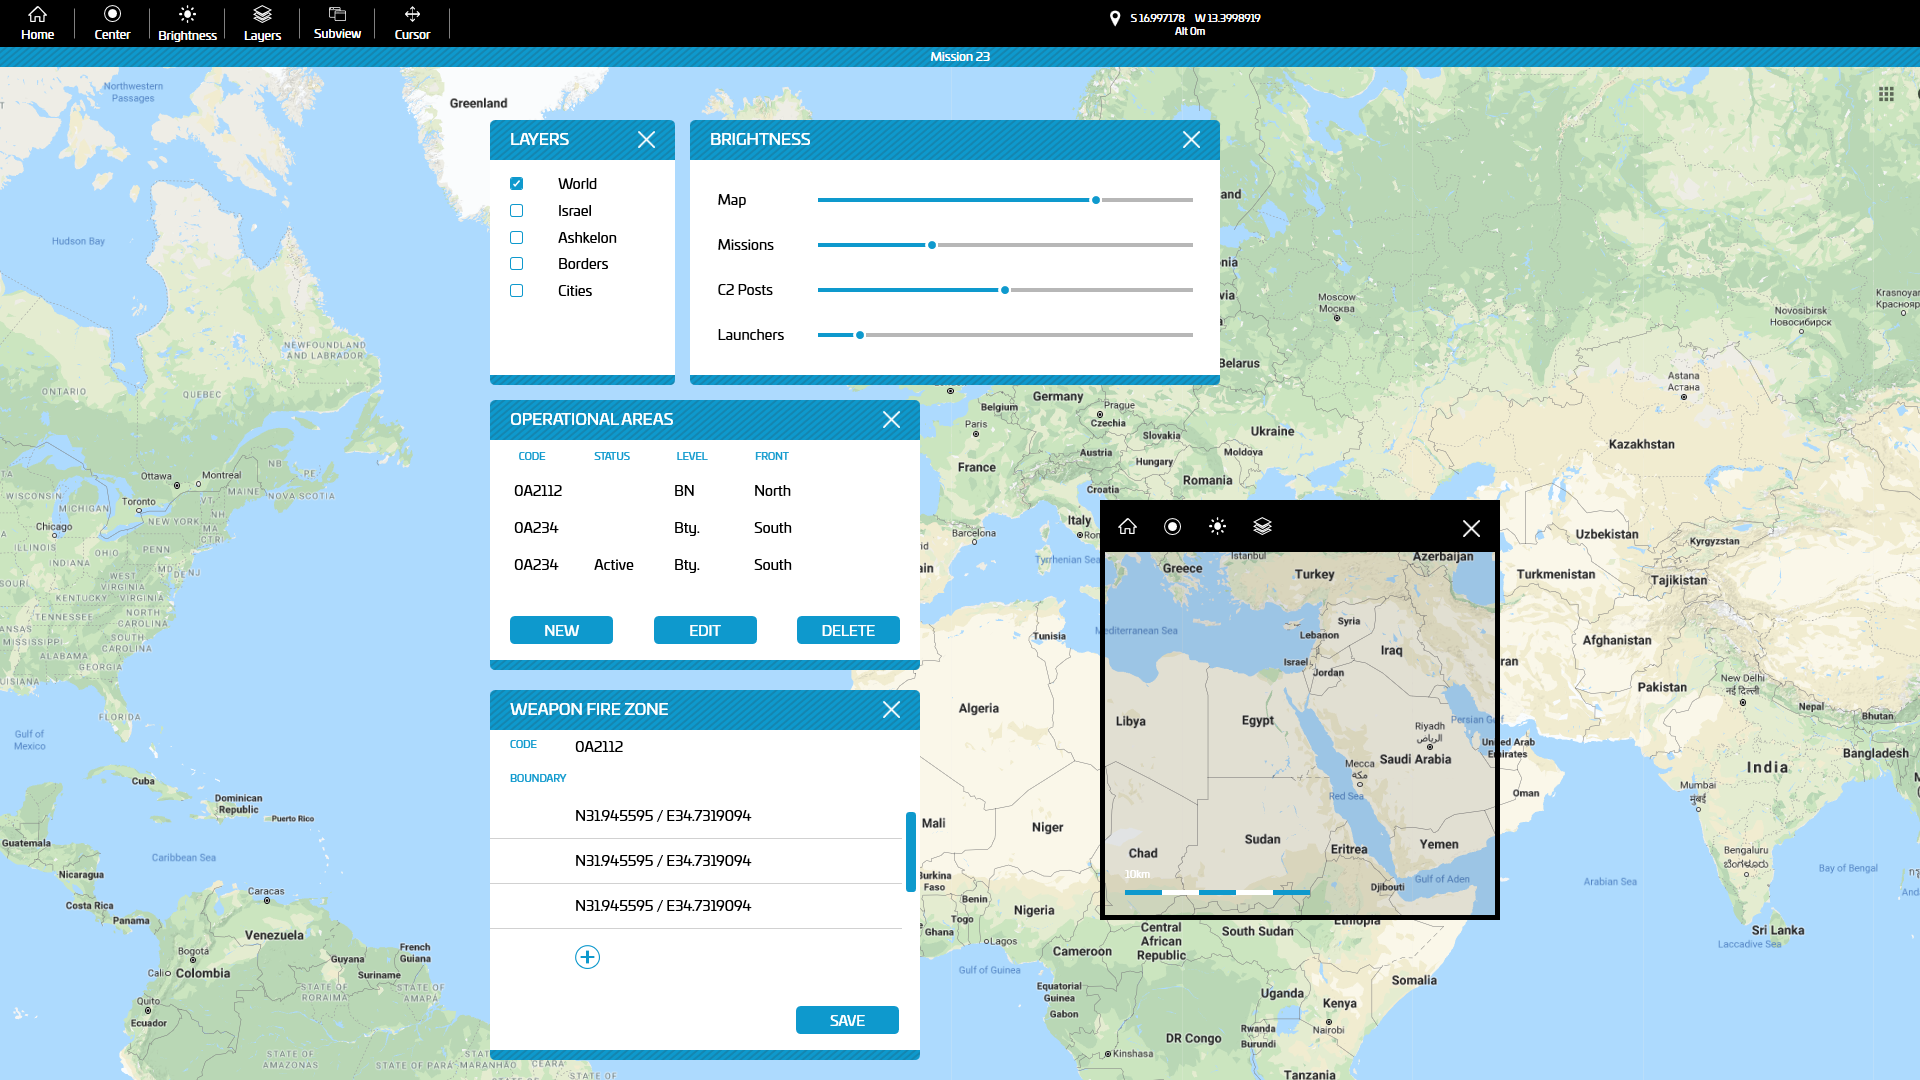Open the Layers tool in top toolbar
Screen dimensions: 1920x1080
pos(262,23)
